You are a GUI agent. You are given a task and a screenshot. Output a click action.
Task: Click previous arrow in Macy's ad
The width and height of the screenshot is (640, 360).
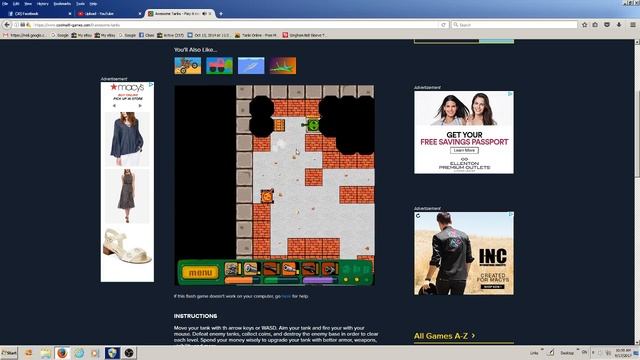coord(114,105)
